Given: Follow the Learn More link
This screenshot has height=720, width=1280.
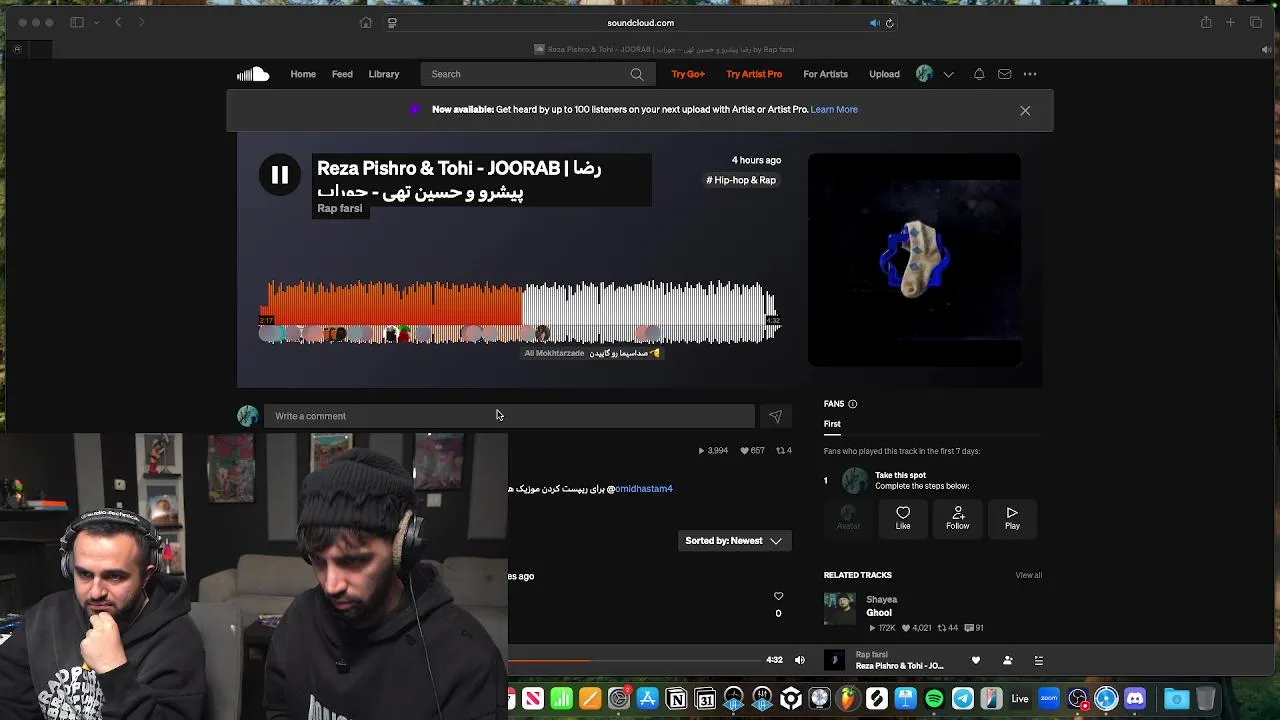Looking at the screenshot, I should (x=834, y=109).
